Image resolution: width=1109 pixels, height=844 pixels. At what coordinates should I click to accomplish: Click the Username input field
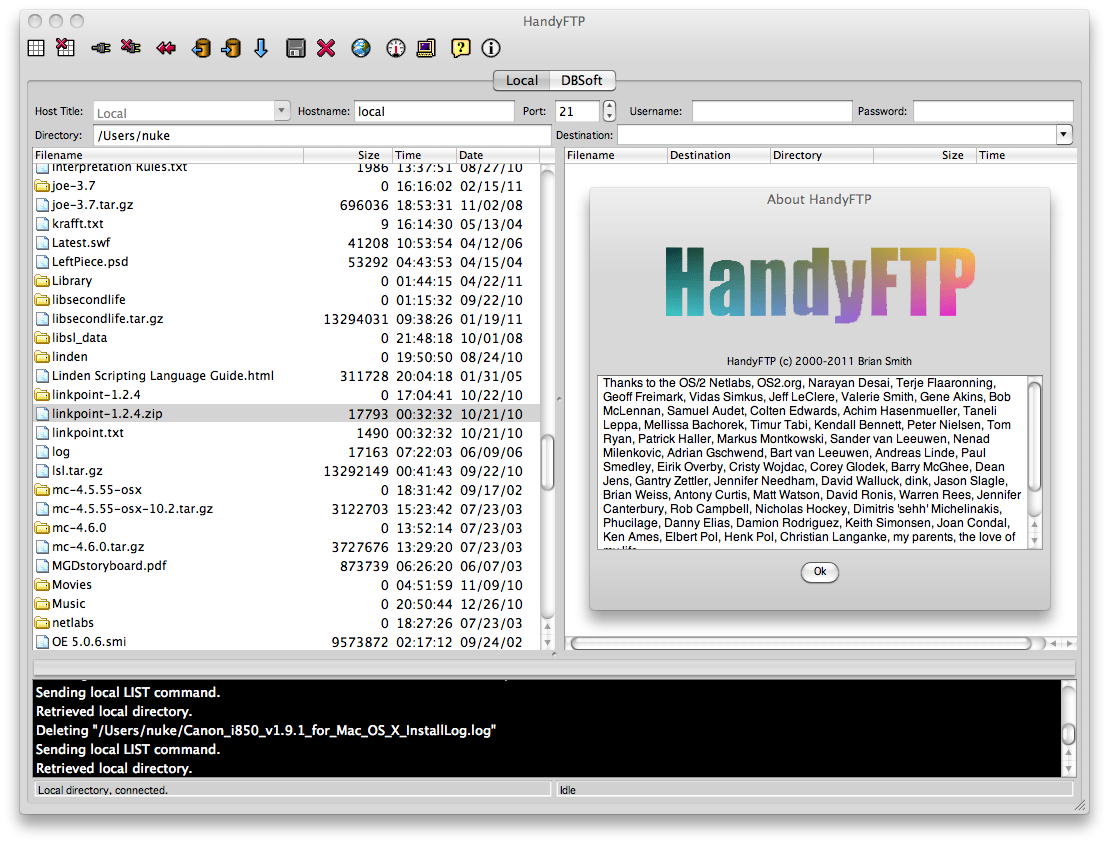click(772, 111)
